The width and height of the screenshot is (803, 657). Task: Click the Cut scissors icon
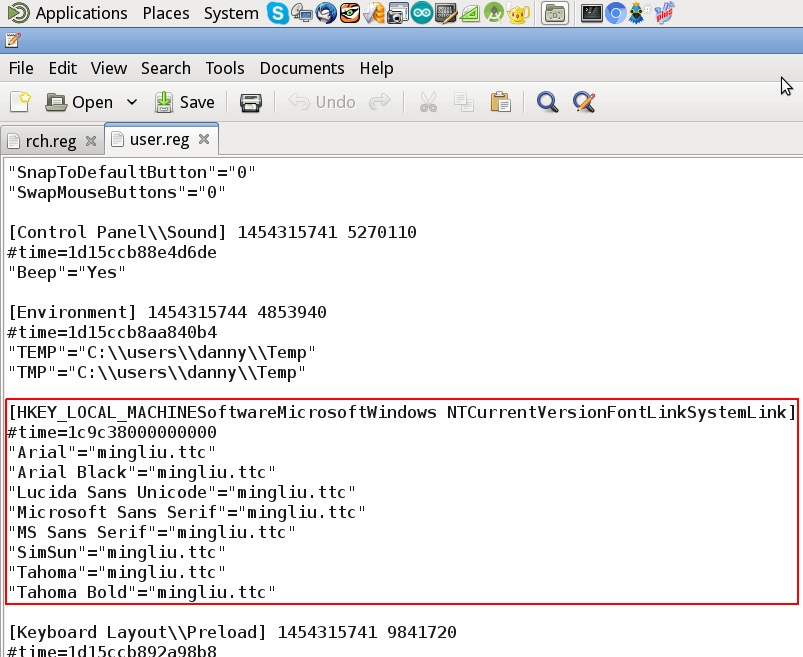428,102
